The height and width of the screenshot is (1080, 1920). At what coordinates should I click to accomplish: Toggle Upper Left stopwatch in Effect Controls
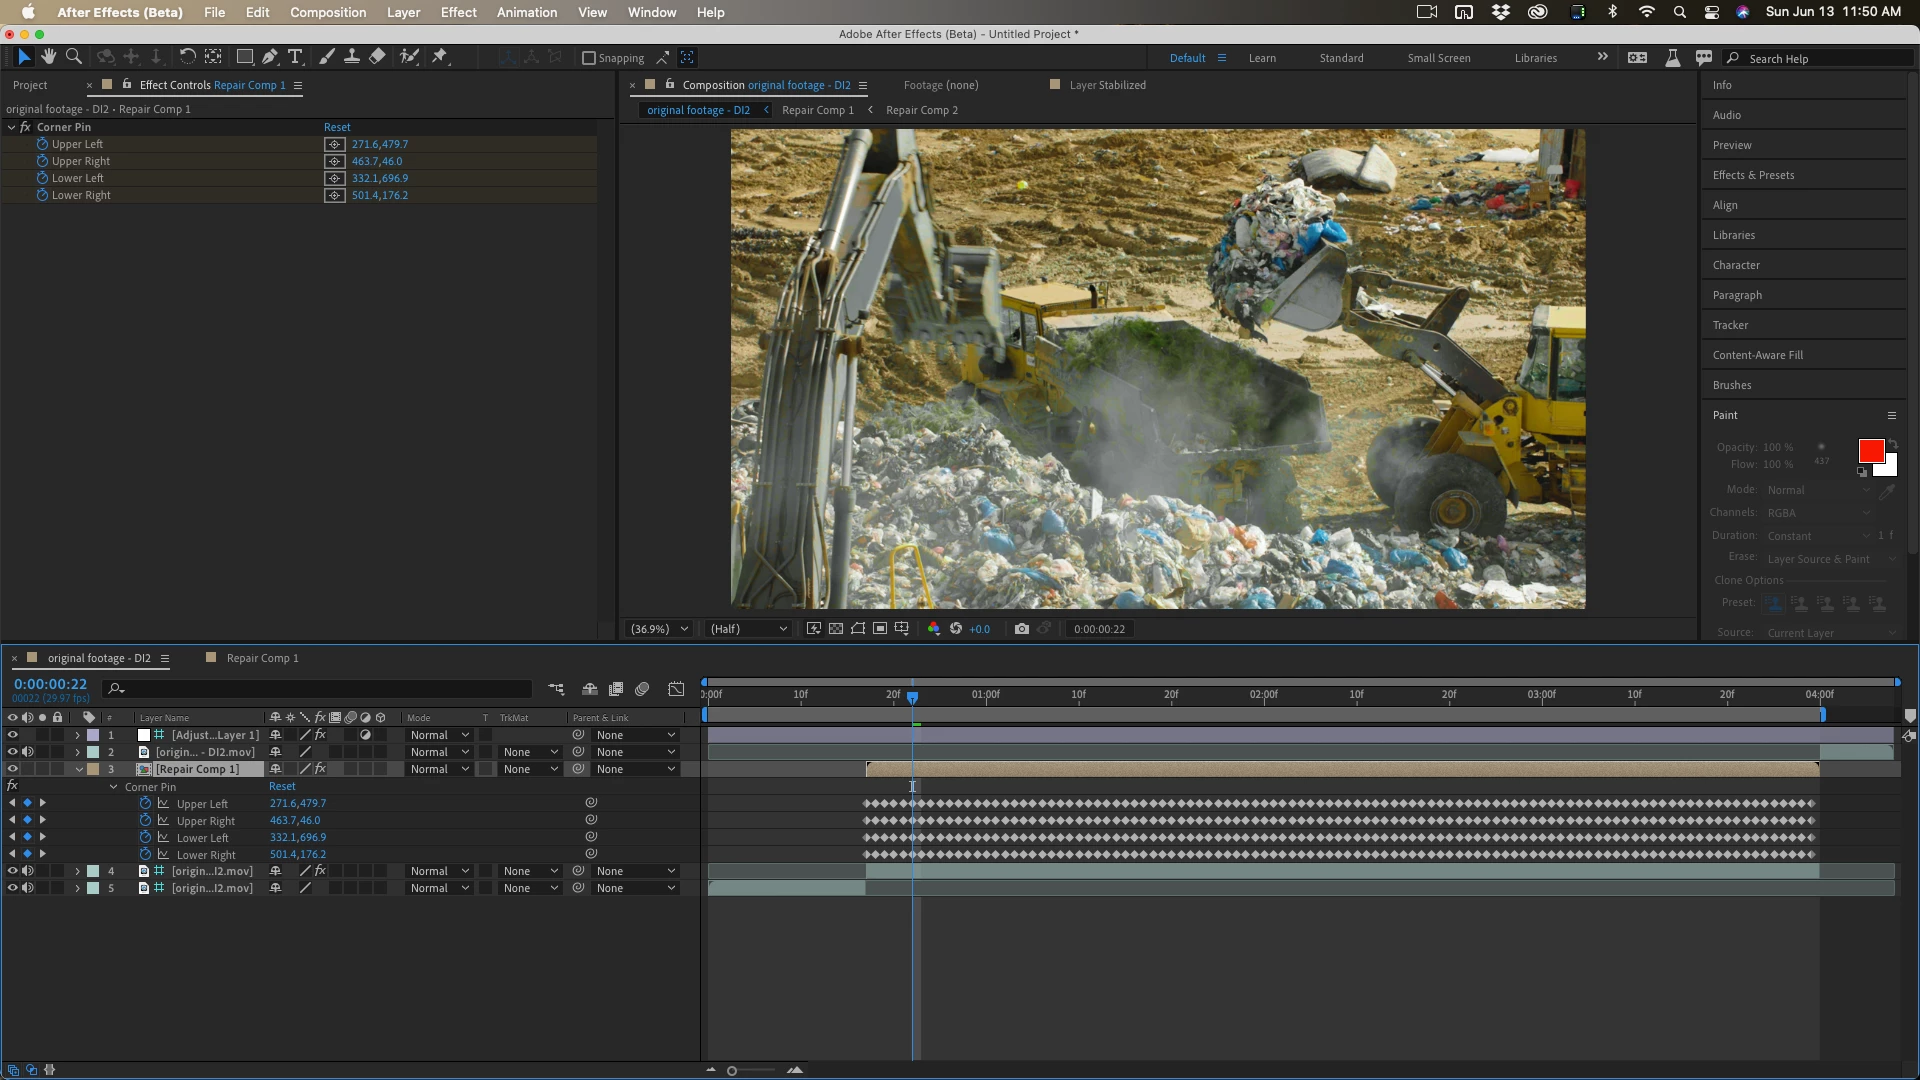tap(42, 144)
